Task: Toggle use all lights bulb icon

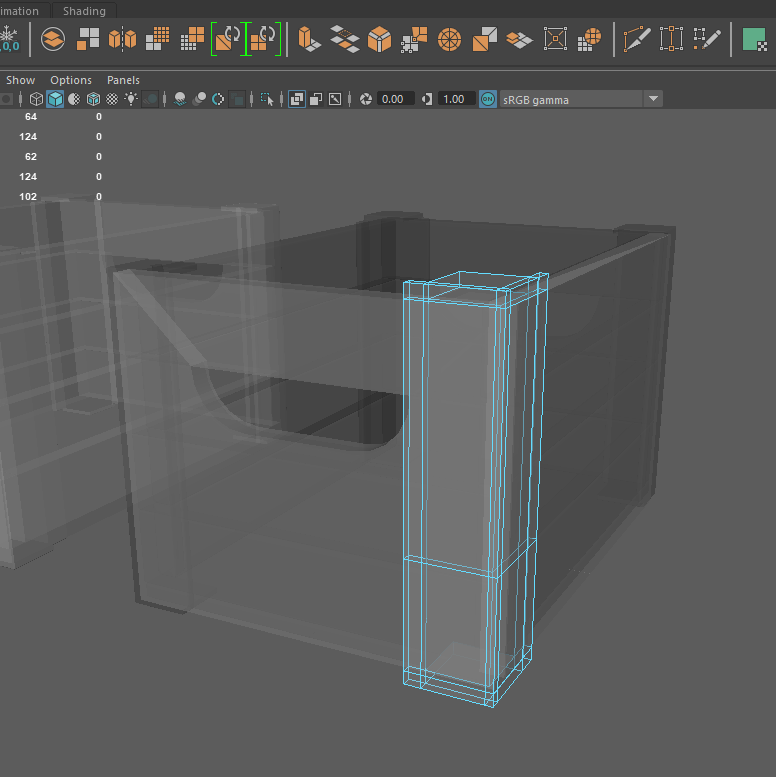Action: coord(130,99)
